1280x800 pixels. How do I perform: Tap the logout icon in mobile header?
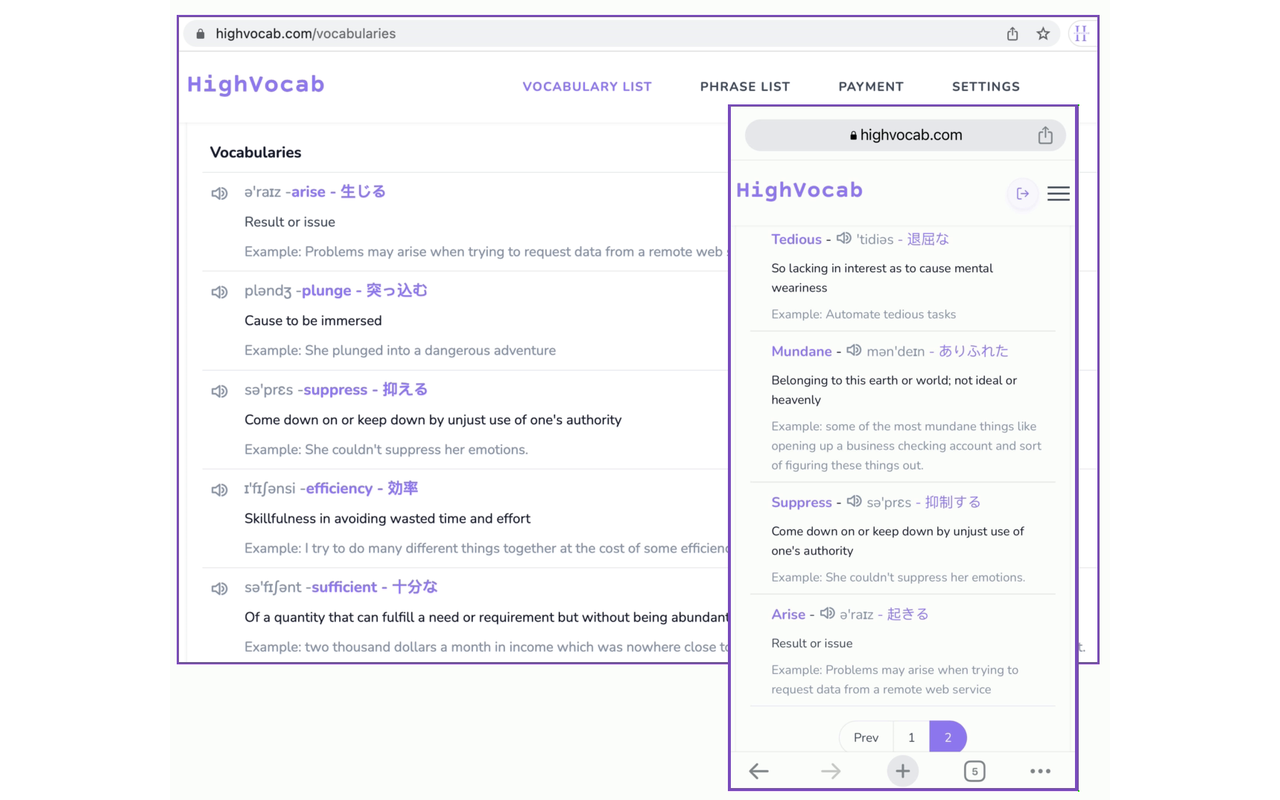click(x=1022, y=194)
